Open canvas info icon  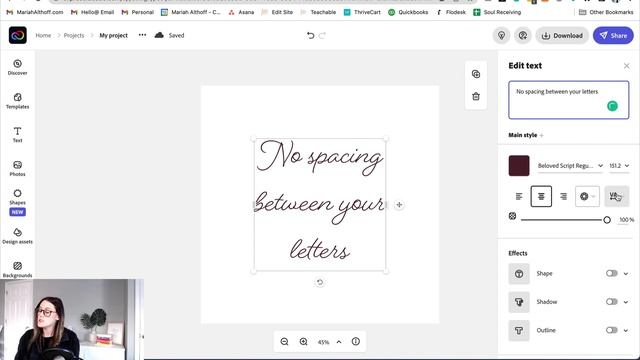coord(356,341)
